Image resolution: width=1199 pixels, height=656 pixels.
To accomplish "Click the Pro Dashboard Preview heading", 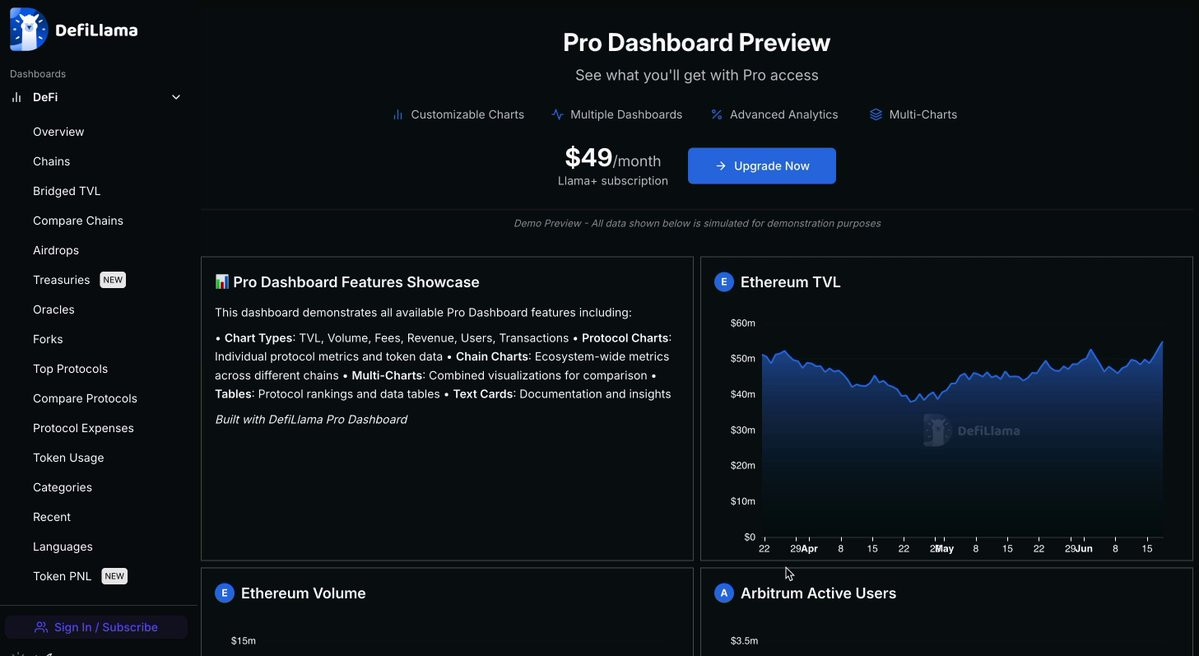I will tap(697, 43).
